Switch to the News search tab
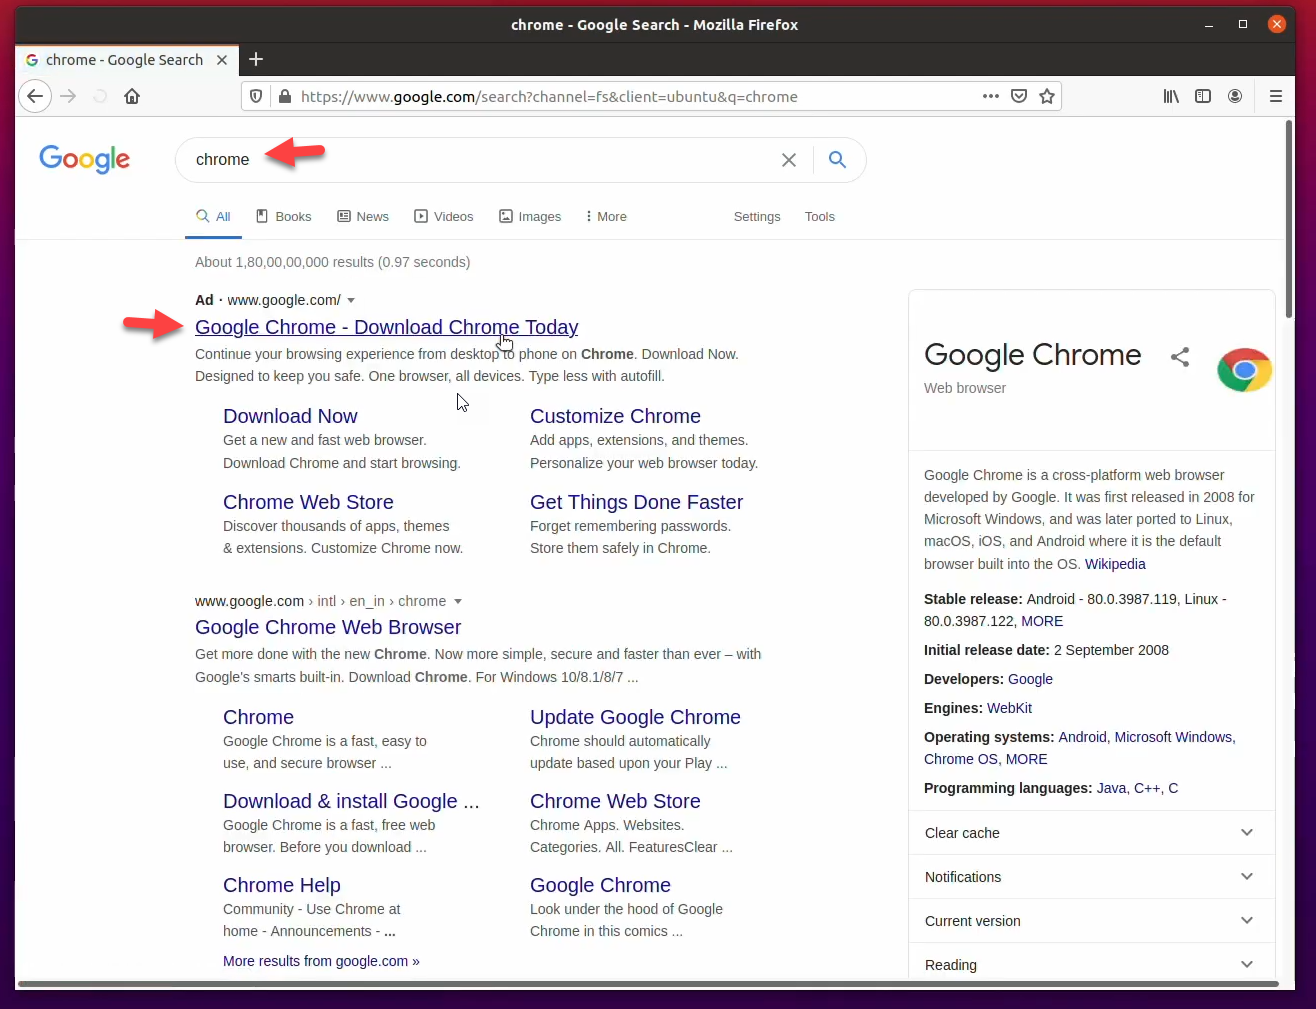The image size is (1316, 1009). pyautogui.click(x=363, y=217)
